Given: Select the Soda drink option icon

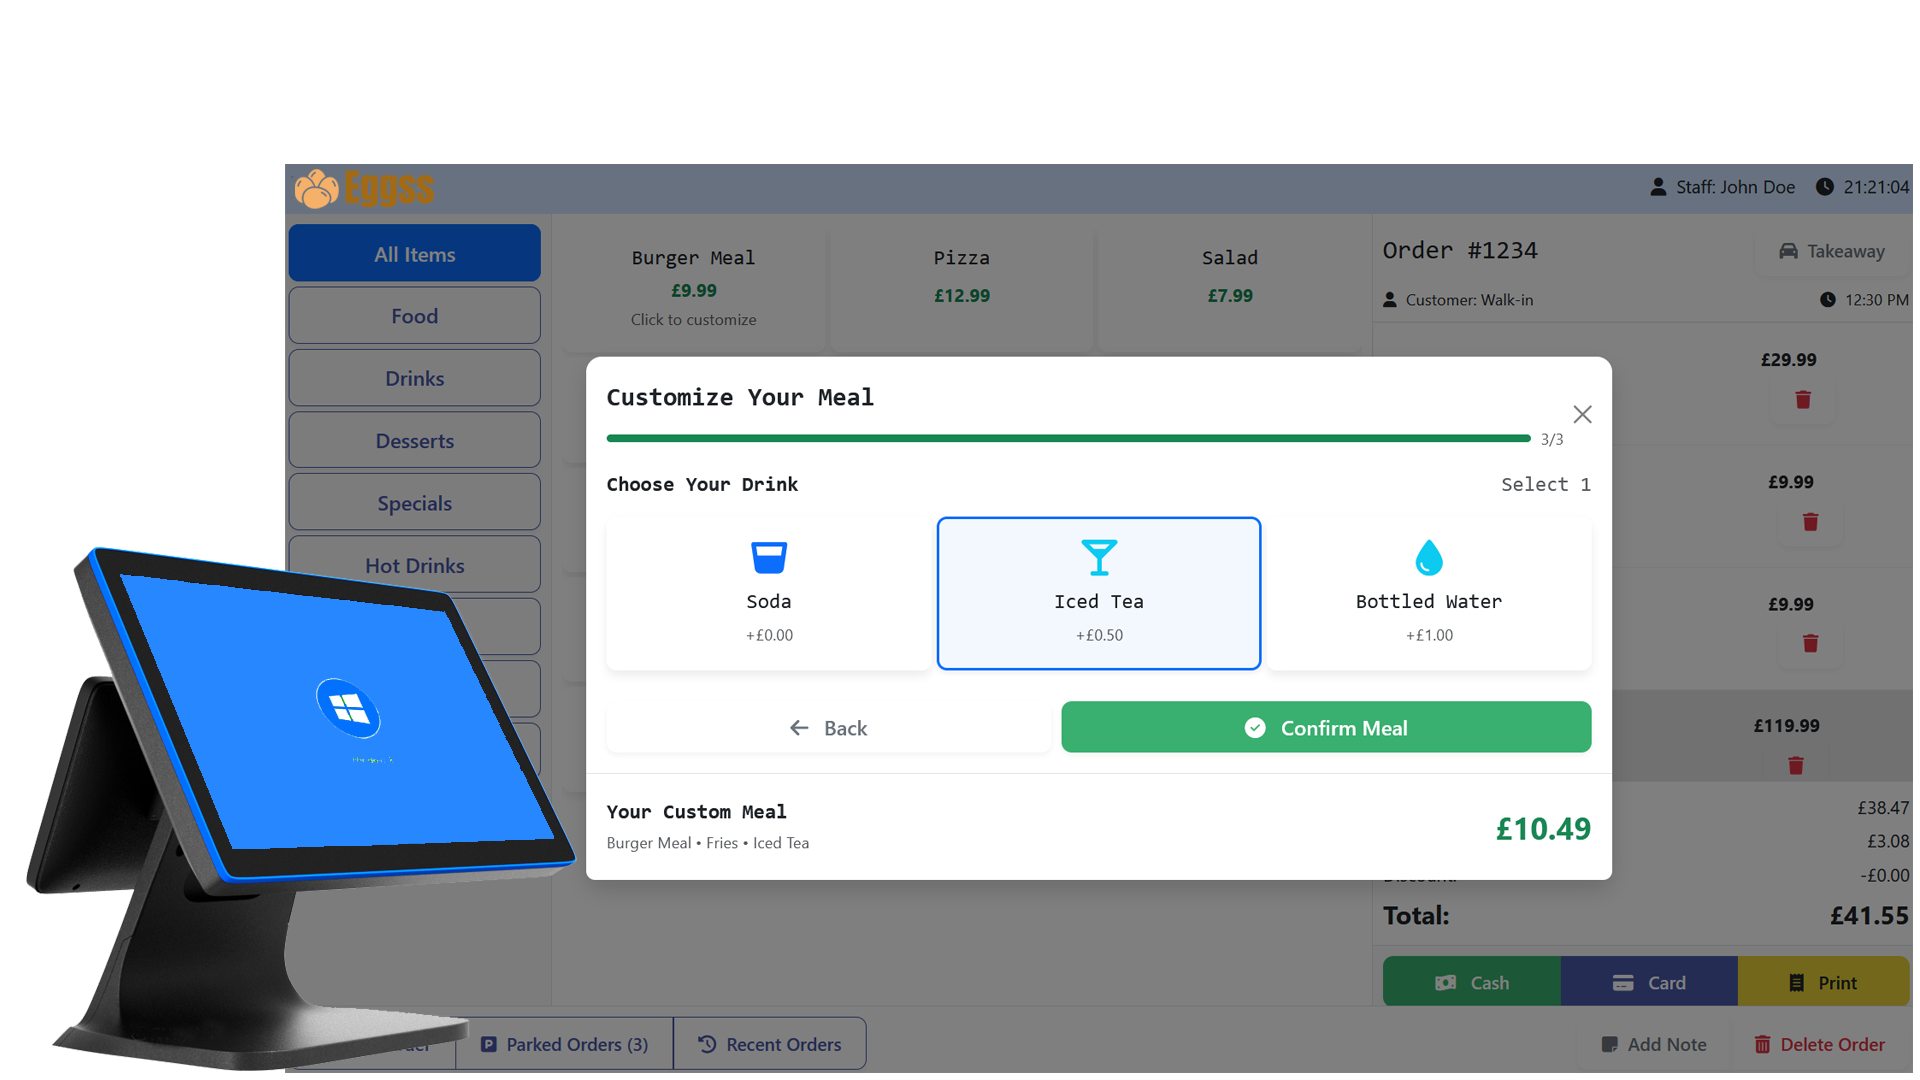Looking at the screenshot, I should pos(768,557).
